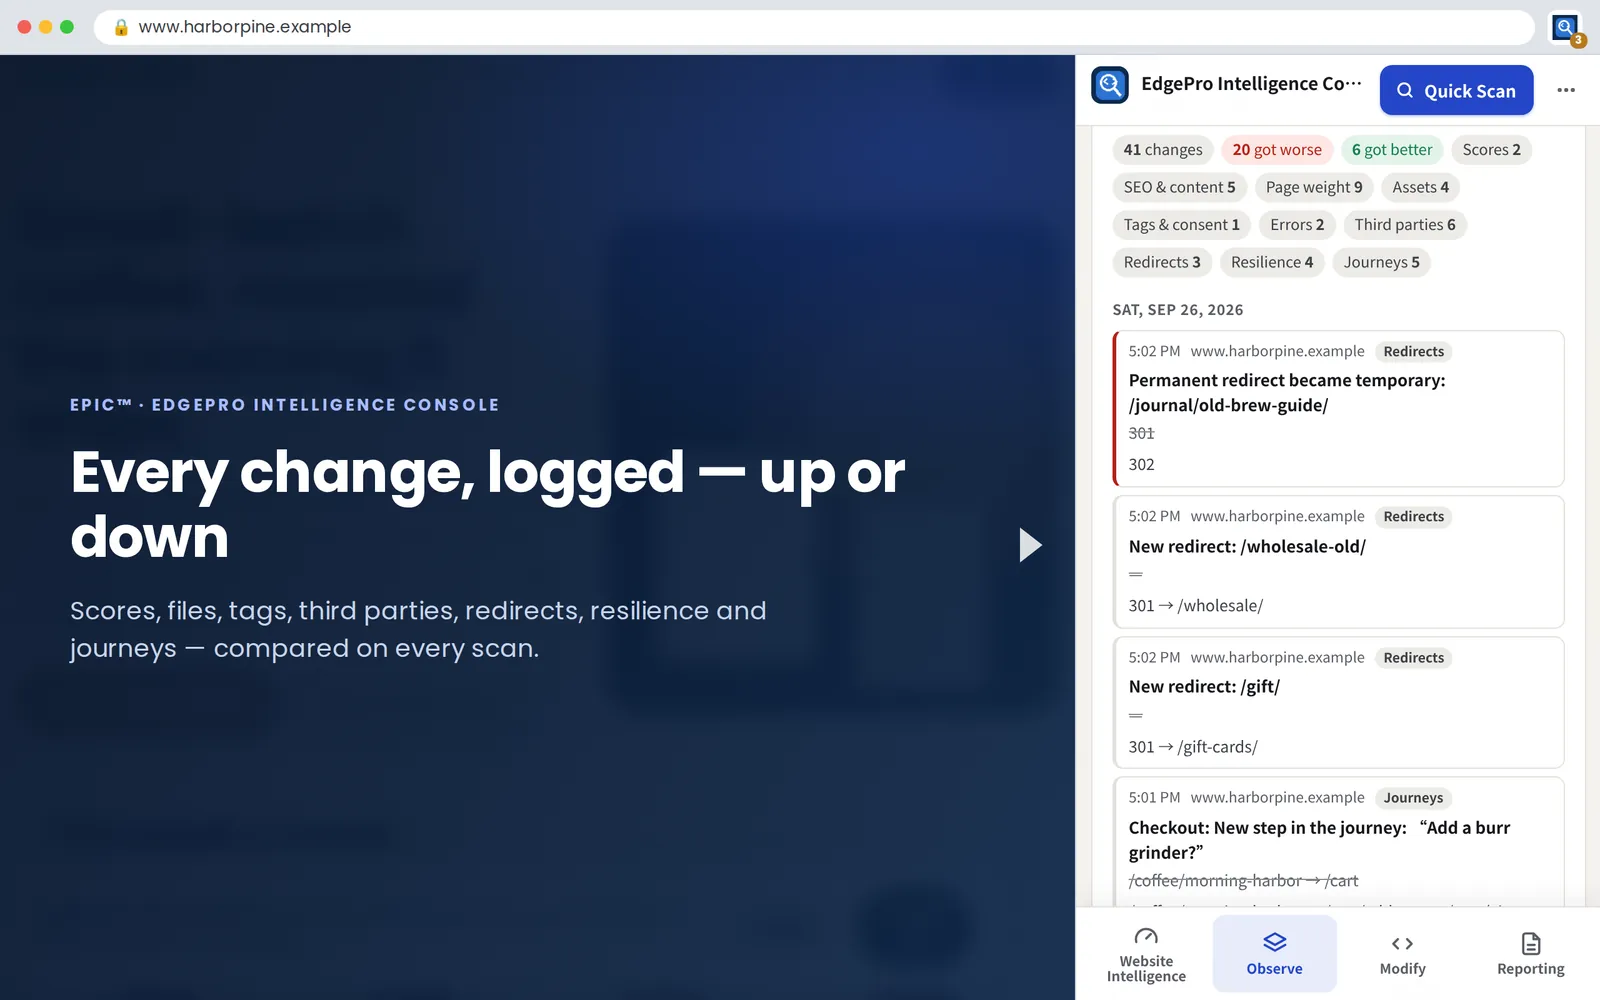Click the '301 → /wholesale/' value
Viewport: 1600px width, 1000px height.
(x=1196, y=606)
